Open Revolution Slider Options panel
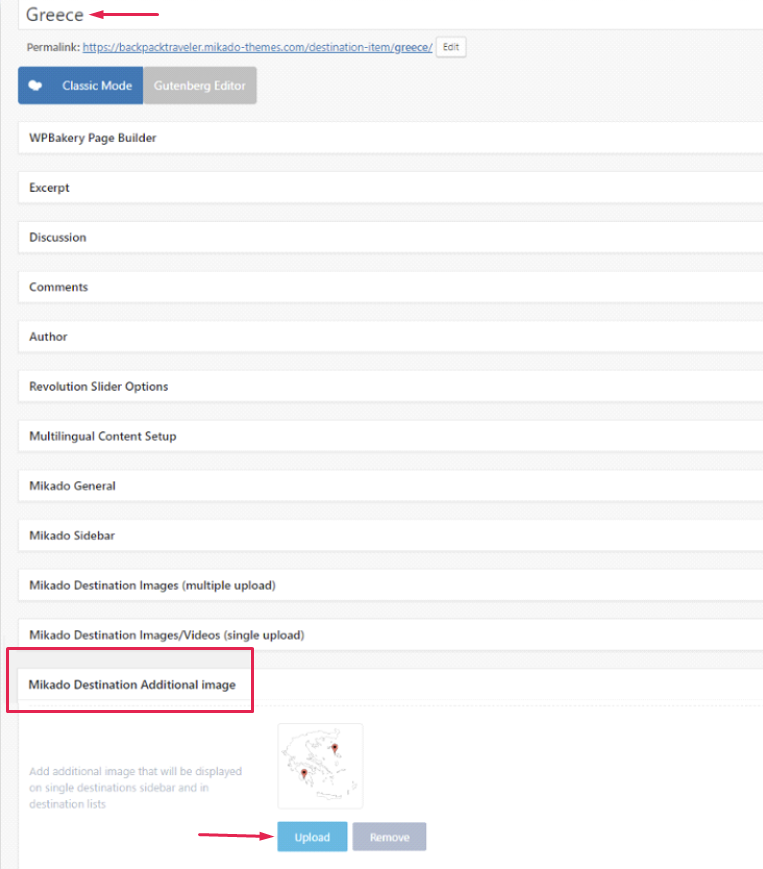Image resolution: width=763 pixels, height=869 pixels. click(98, 387)
